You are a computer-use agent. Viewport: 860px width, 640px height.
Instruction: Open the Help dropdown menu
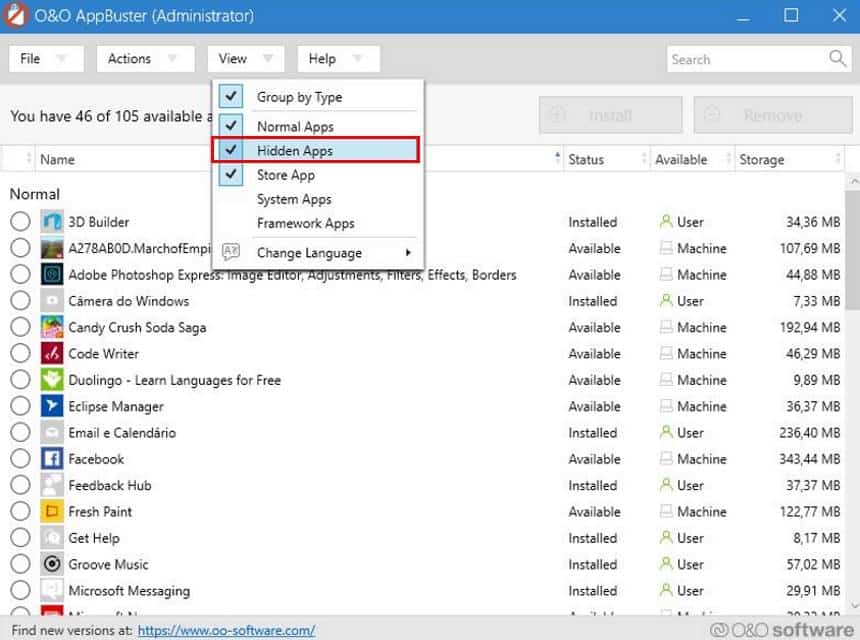point(338,59)
